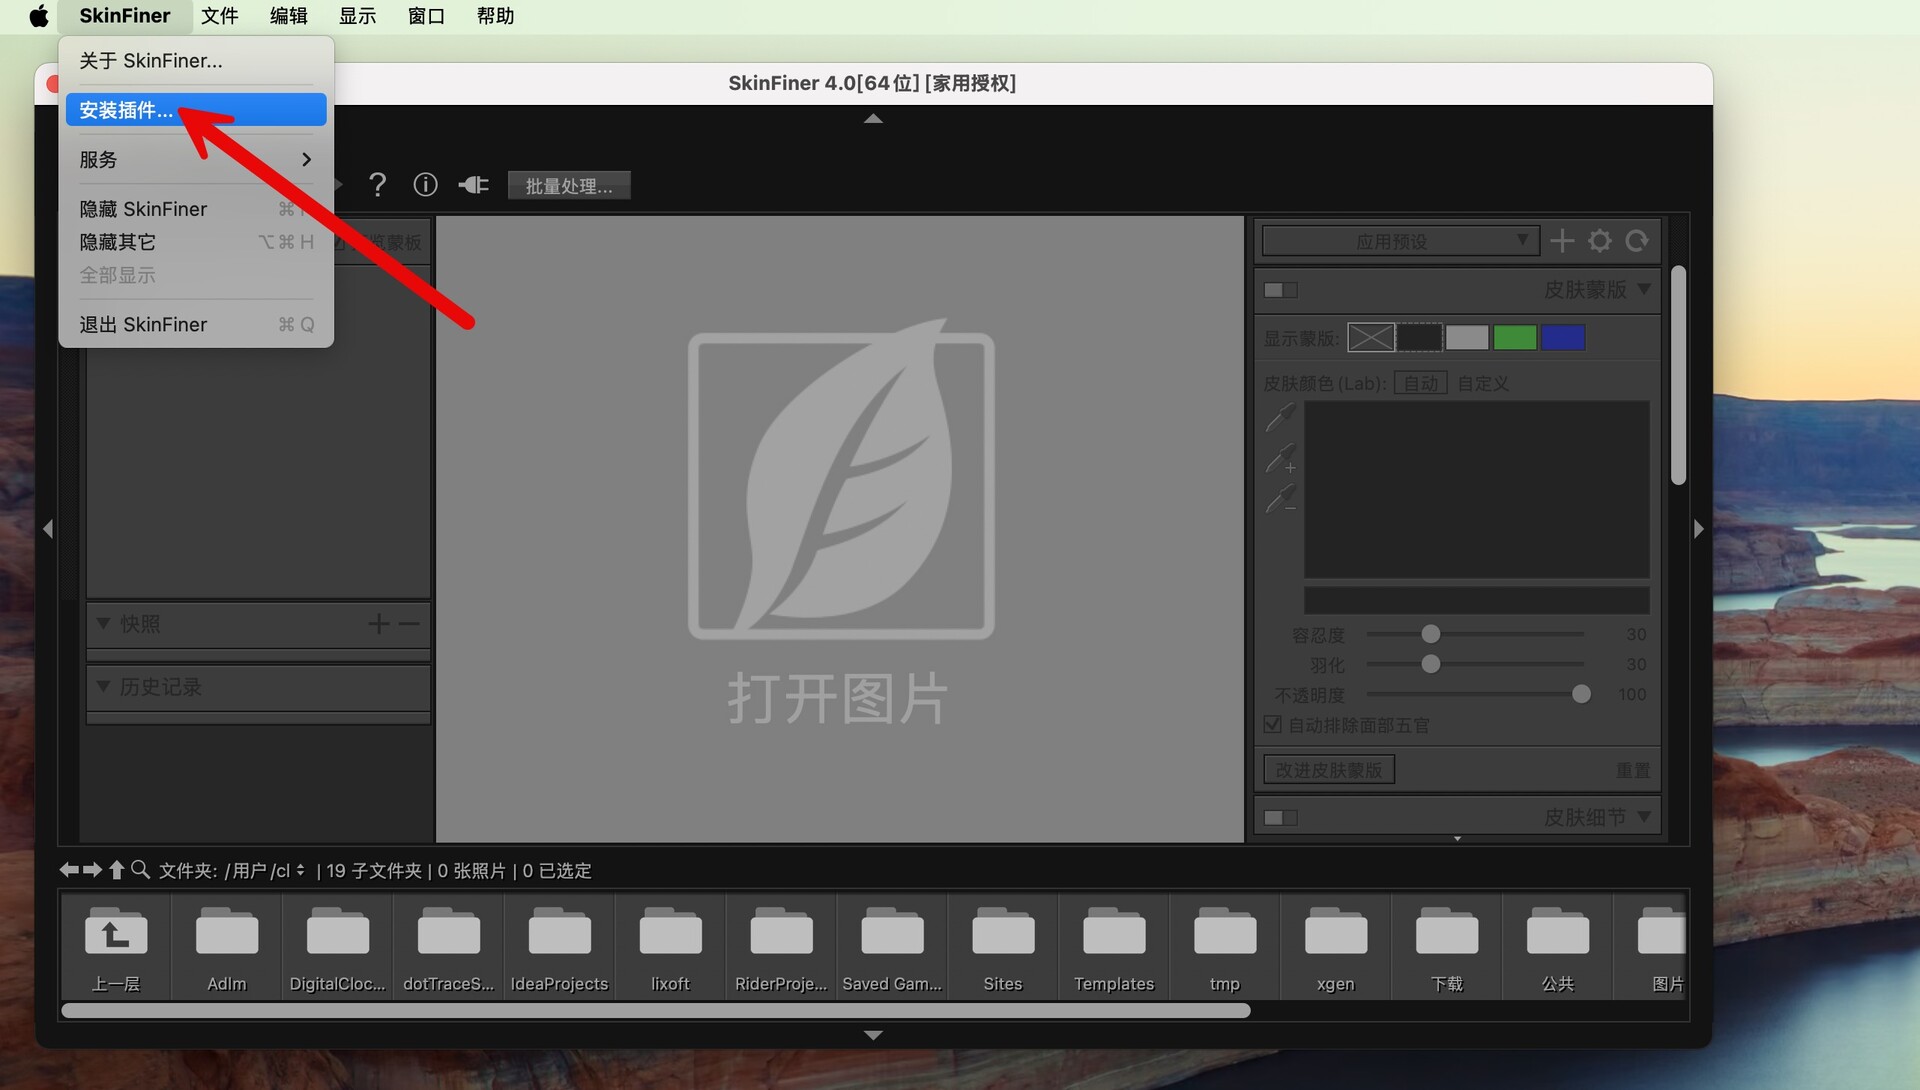
Task: Open the xgen folder
Action: 1336,946
